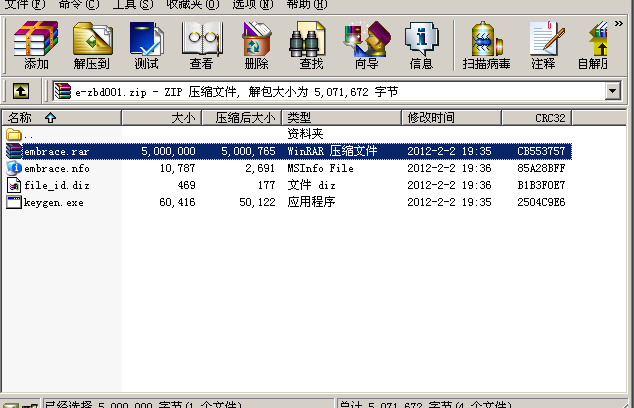Sort by 名称 column header

62,118
